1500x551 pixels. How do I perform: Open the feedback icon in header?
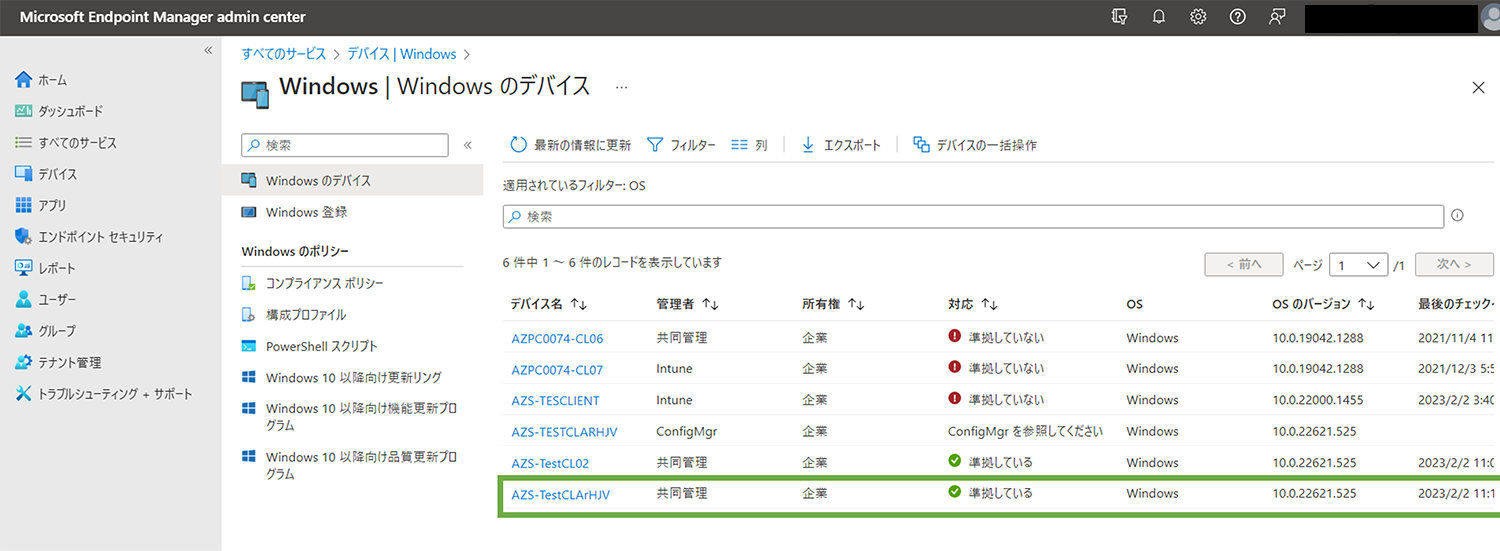pyautogui.click(x=1277, y=17)
